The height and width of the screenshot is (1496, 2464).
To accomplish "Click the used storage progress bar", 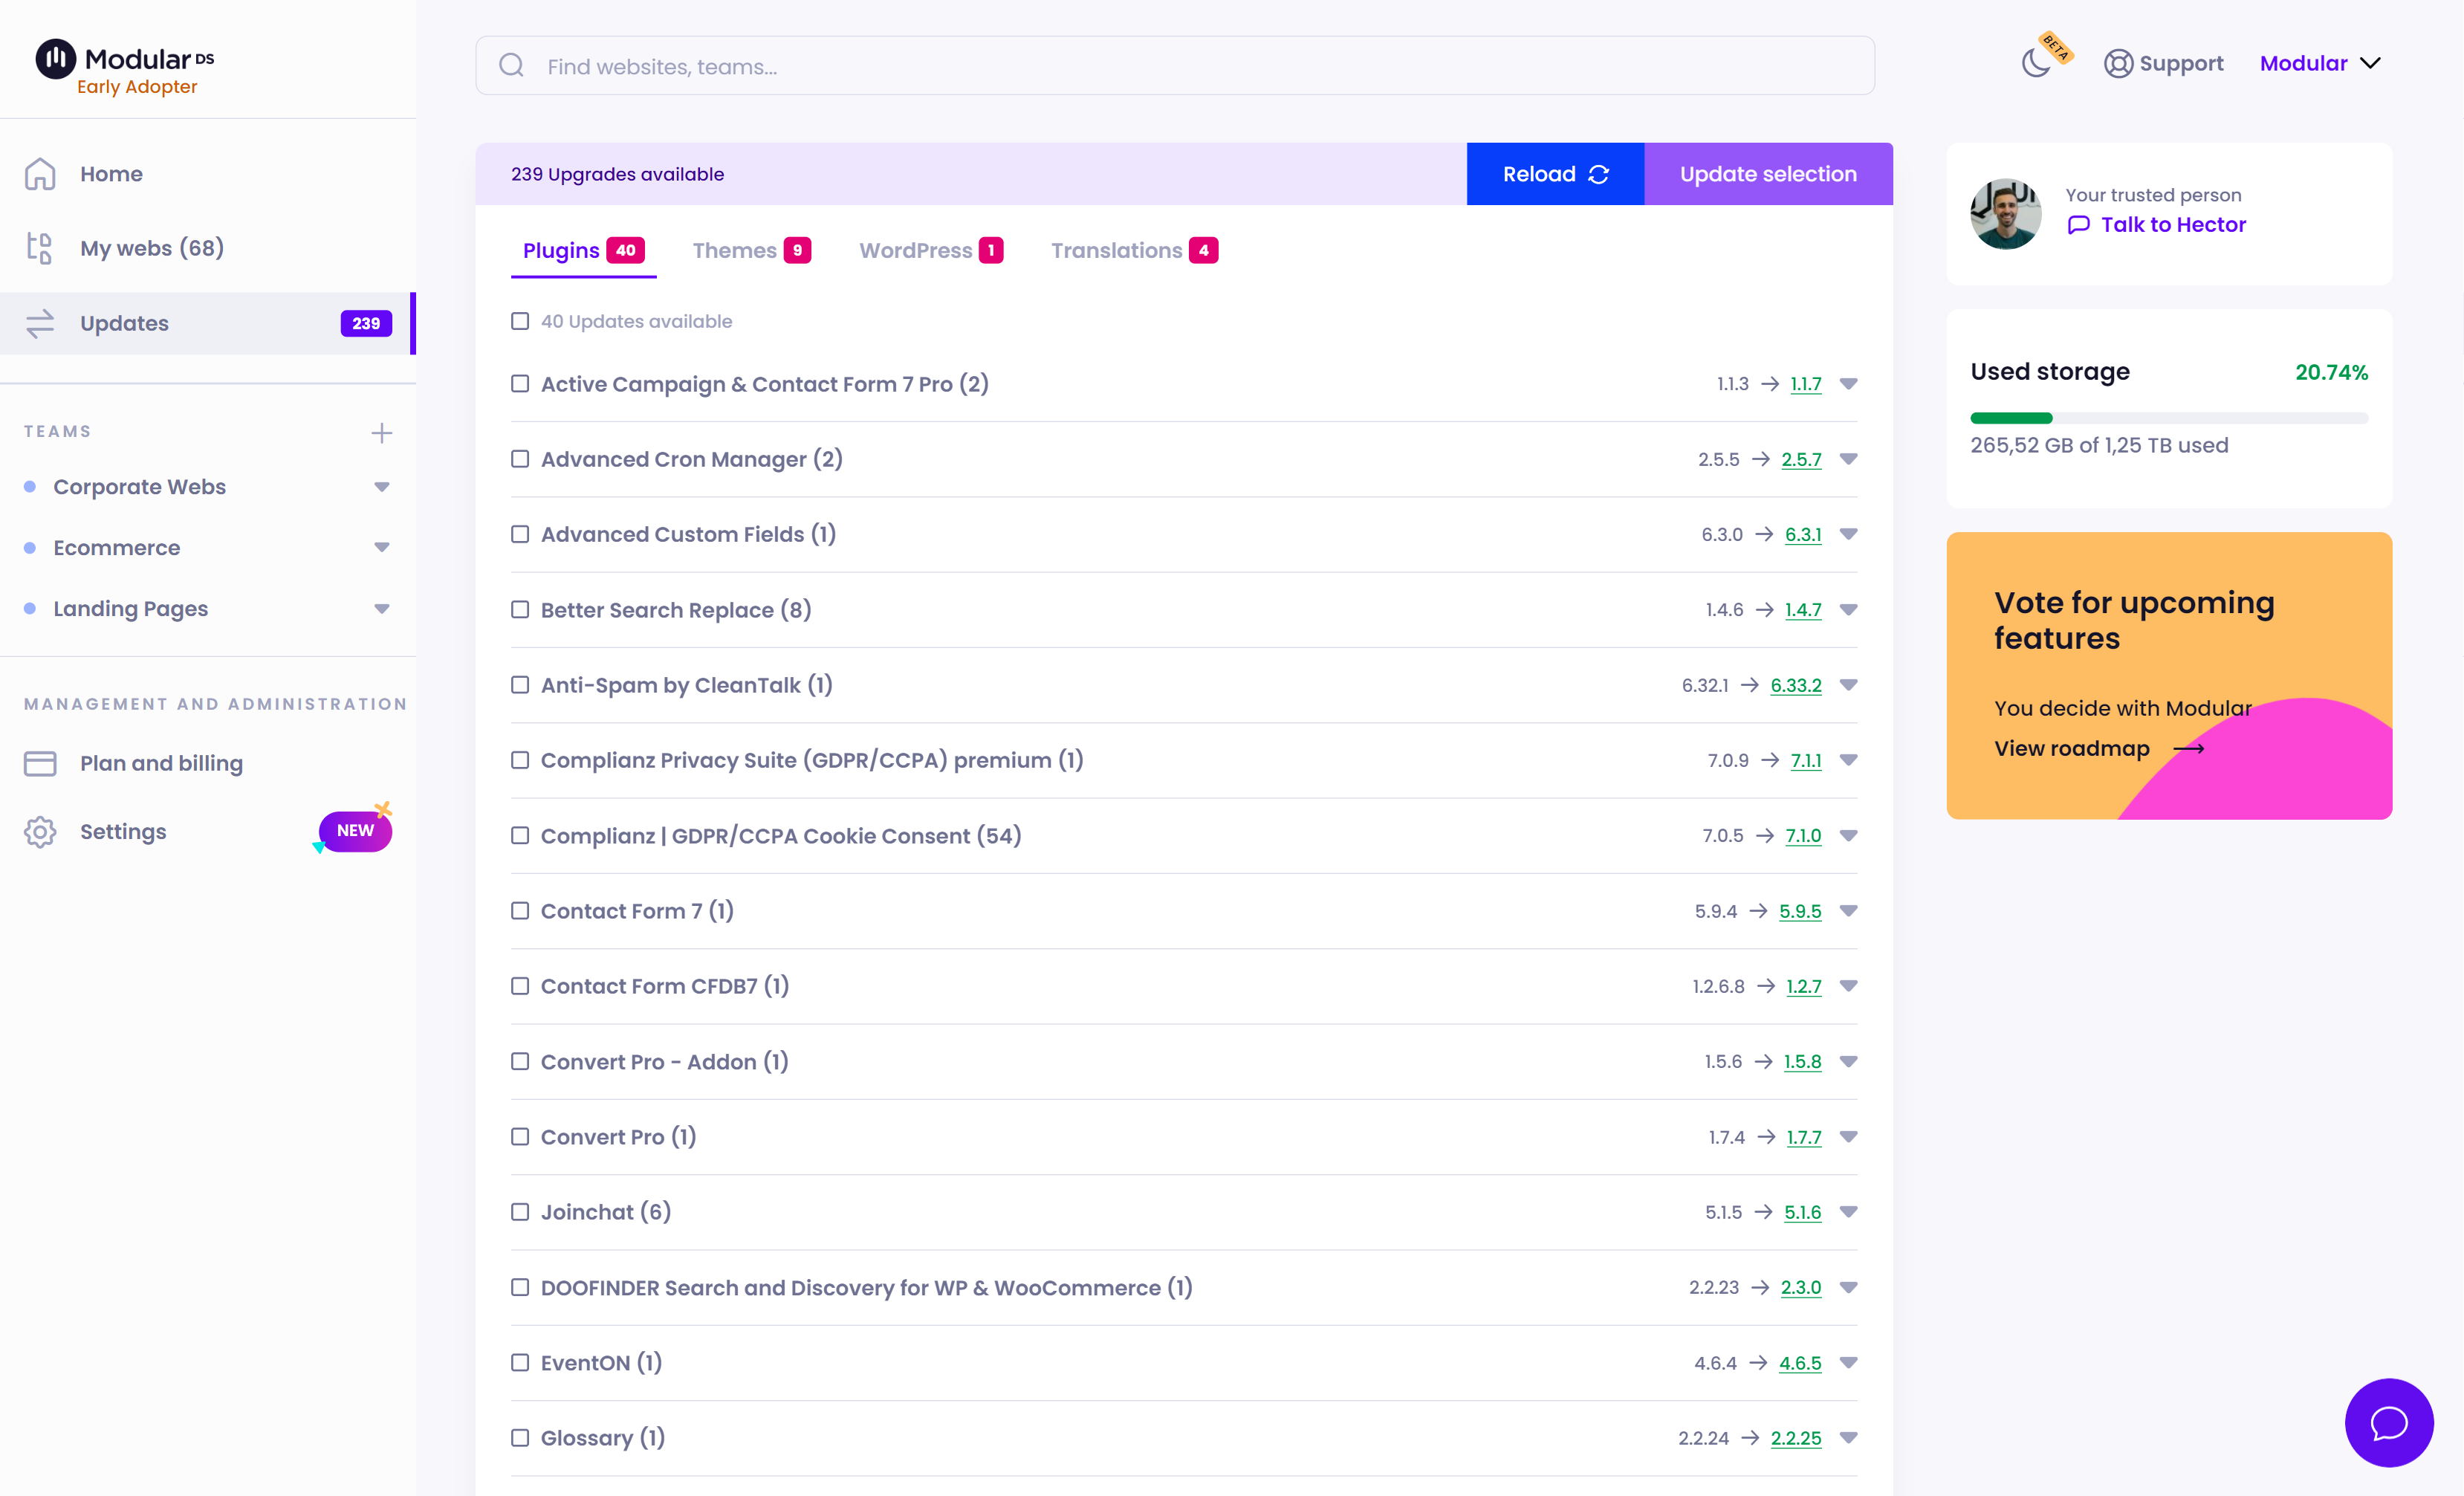I will pos(2169,418).
